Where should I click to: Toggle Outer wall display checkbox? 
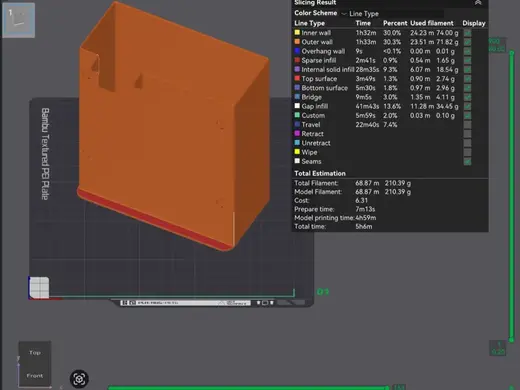pos(467,42)
